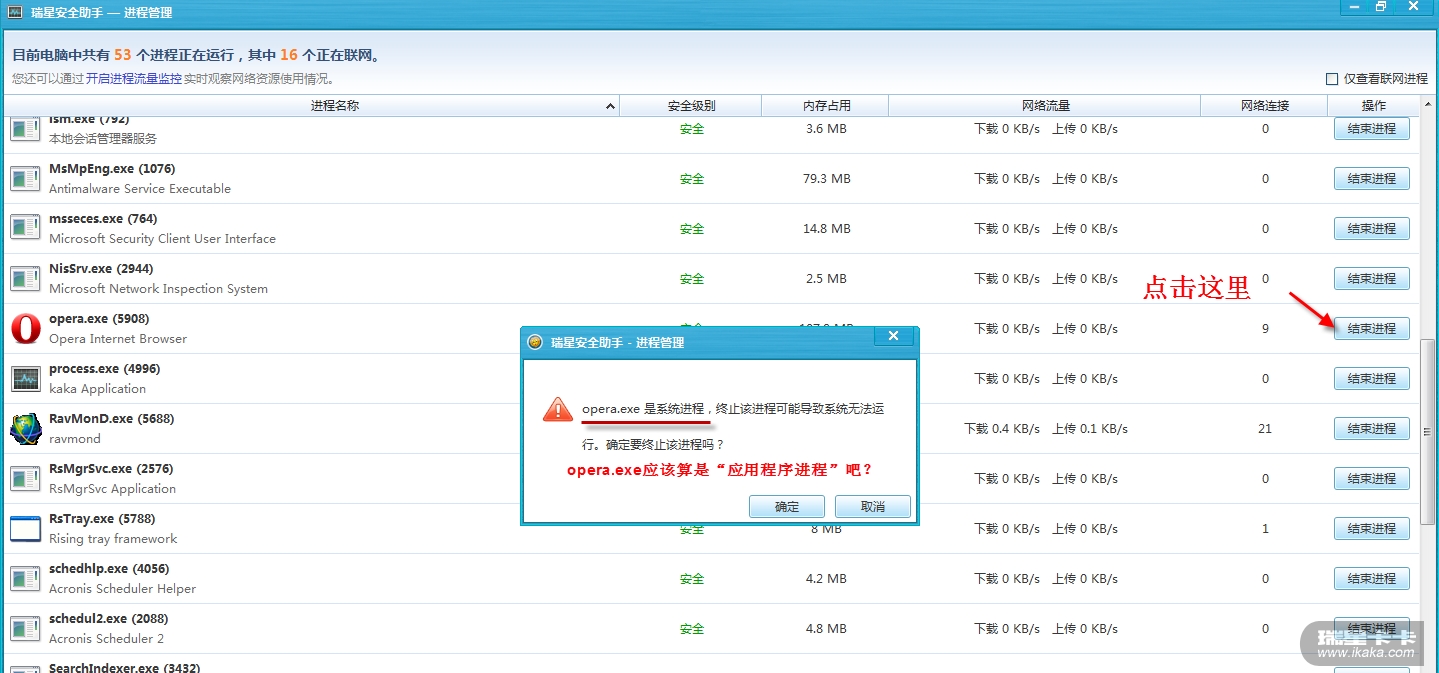The height and width of the screenshot is (673, 1439).
Task: End the schedhlp.exe process
Action: click(1372, 578)
